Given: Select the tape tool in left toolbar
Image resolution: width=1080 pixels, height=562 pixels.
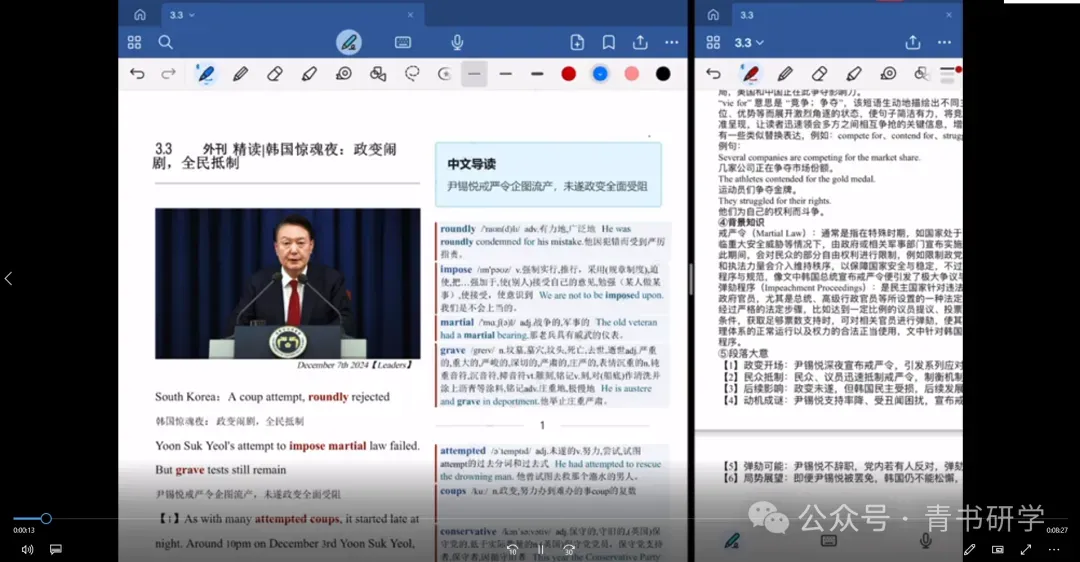Looking at the screenshot, I should click(x=344, y=74).
